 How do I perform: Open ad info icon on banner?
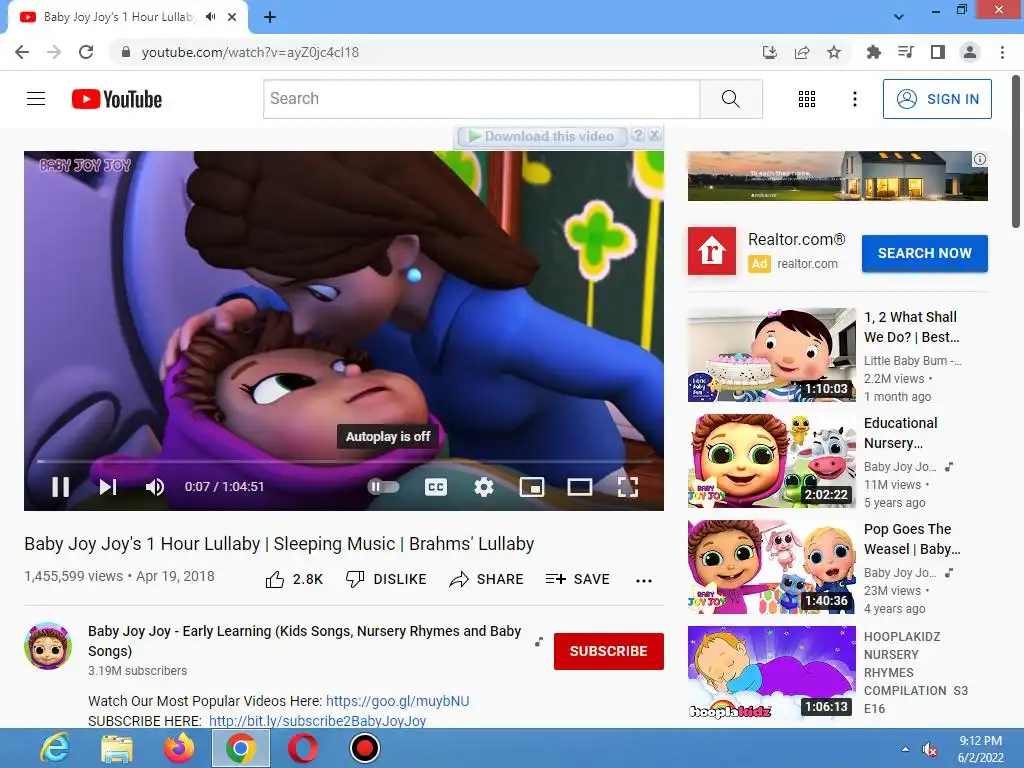point(980,159)
